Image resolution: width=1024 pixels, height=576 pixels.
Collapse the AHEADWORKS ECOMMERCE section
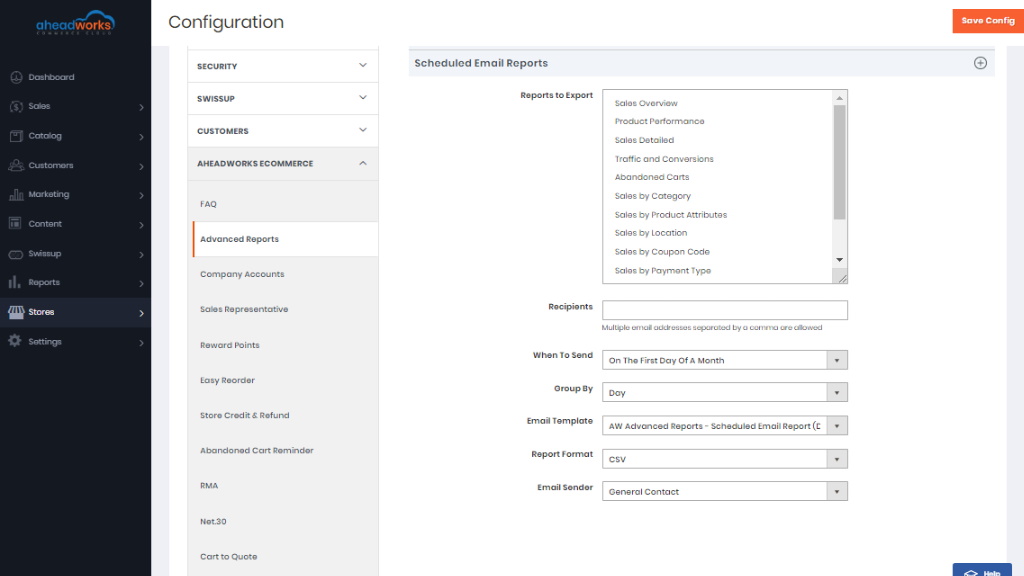(283, 163)
